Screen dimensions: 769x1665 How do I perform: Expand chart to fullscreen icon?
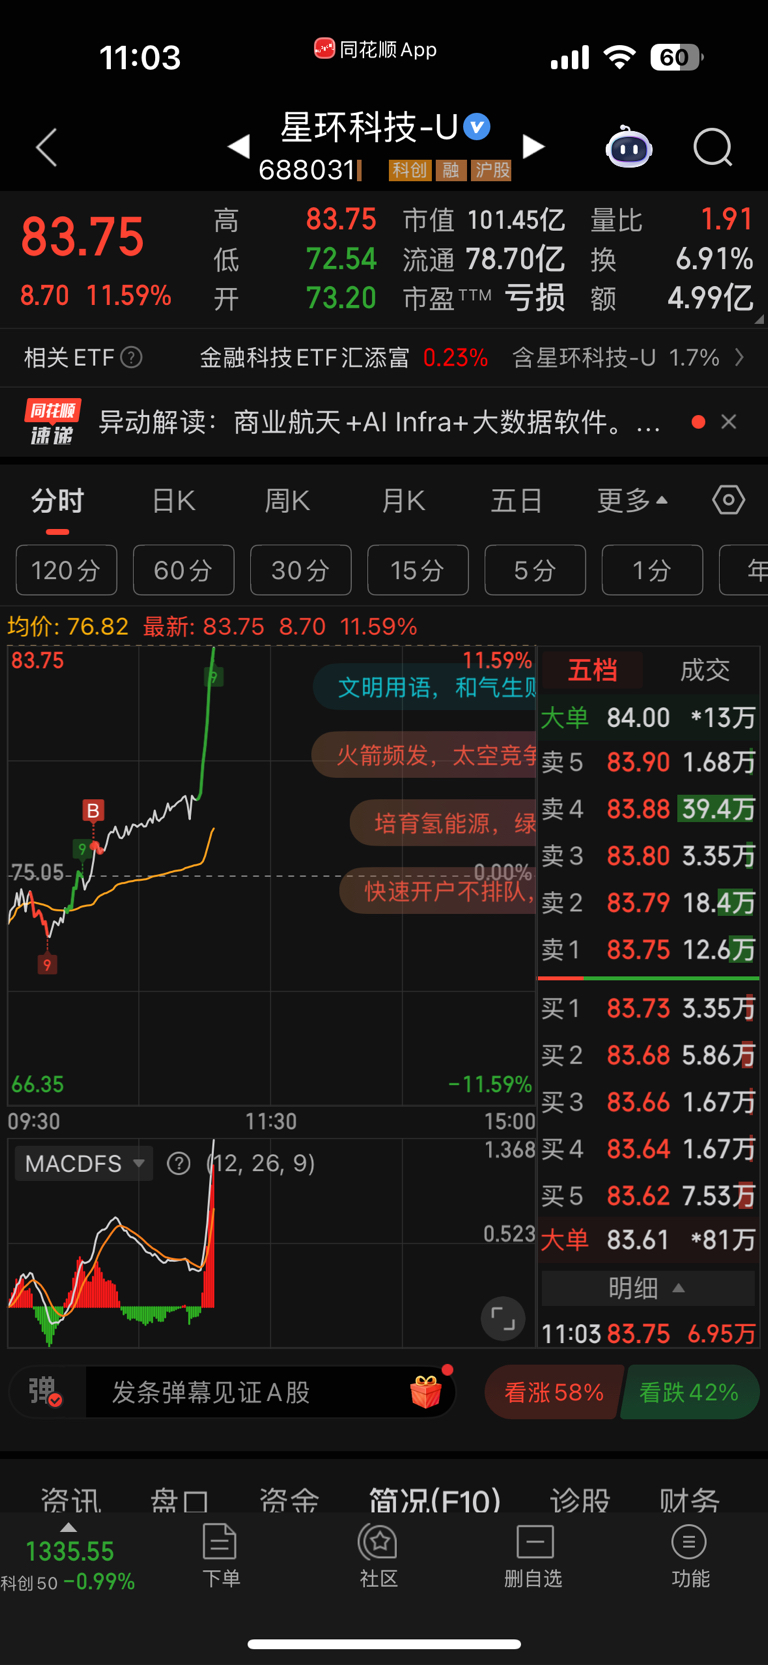pyautogui.click(x=503, y=1319)
